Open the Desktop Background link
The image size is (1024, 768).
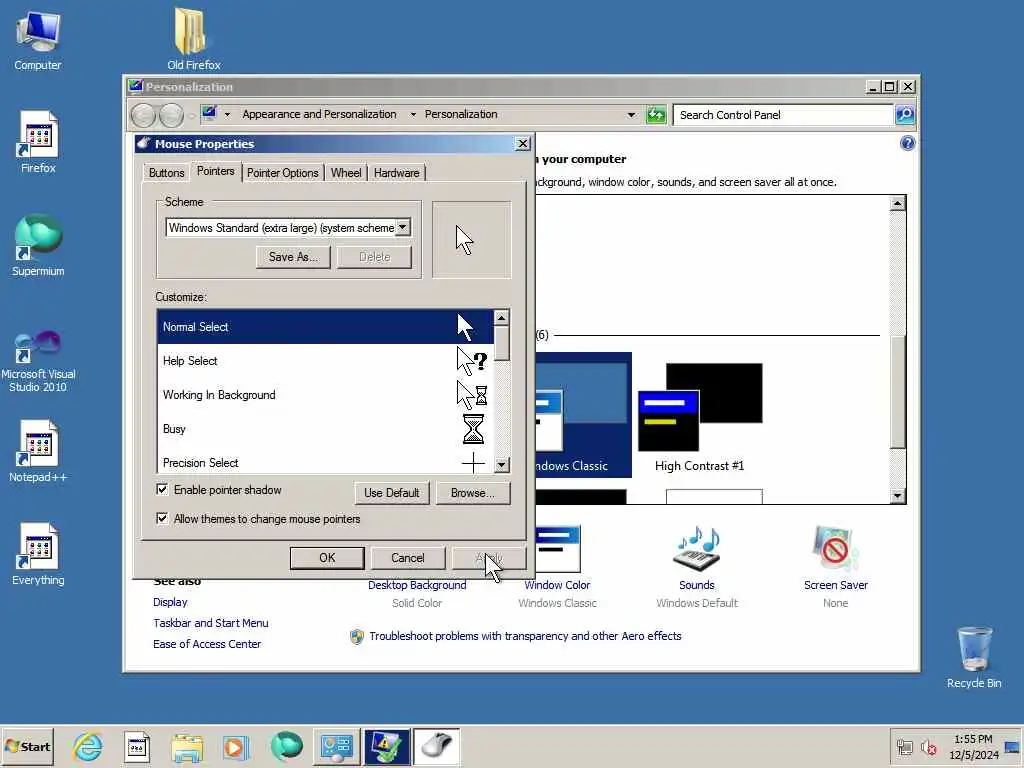click(x=417, y=585)
